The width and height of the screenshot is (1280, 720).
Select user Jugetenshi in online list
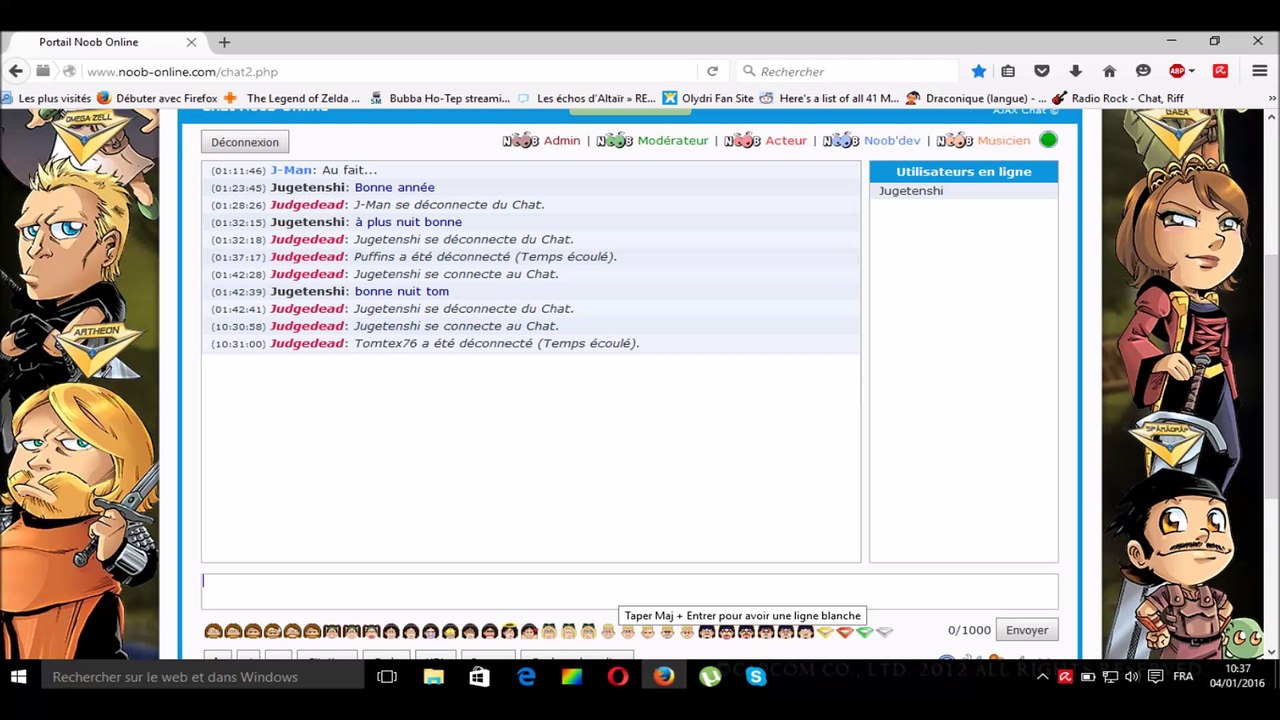pos(910,191)
